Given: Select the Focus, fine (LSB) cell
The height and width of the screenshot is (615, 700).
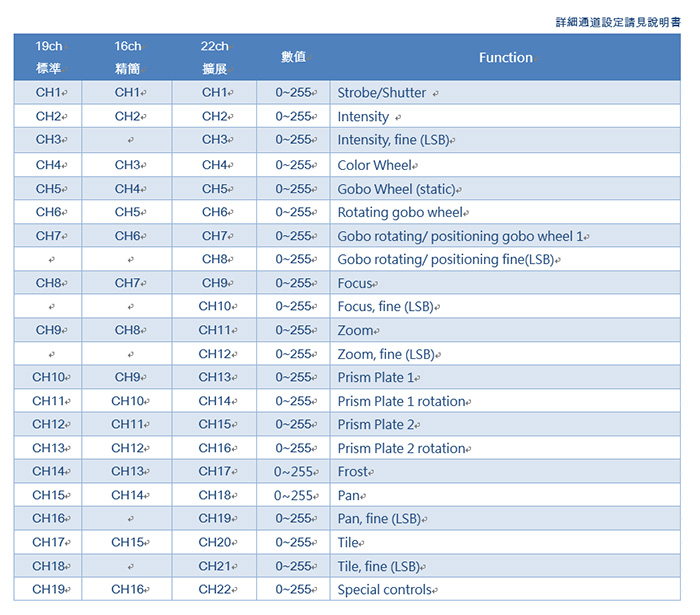Looking at the screenshot, I should pos(385,307).
